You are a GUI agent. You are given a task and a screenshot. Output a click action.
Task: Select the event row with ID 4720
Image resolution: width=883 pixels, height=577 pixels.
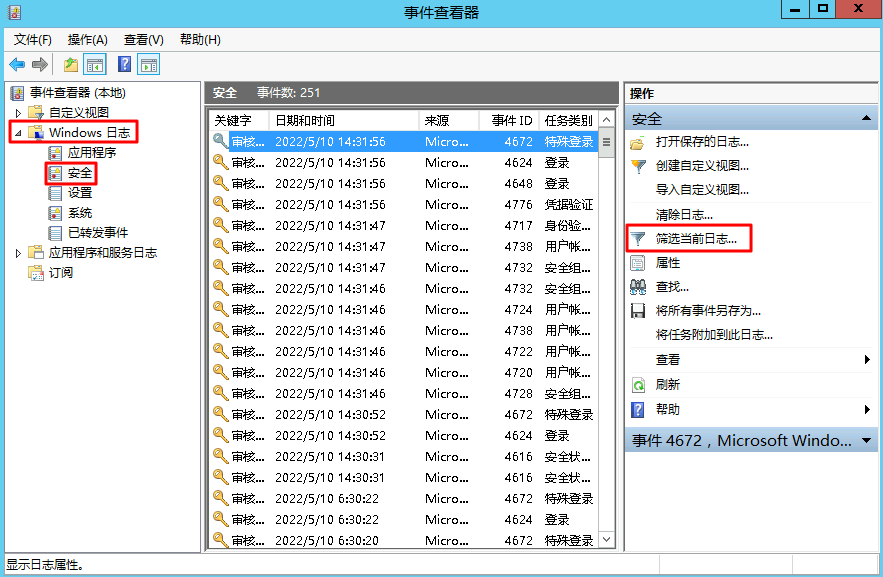[404, 373]
